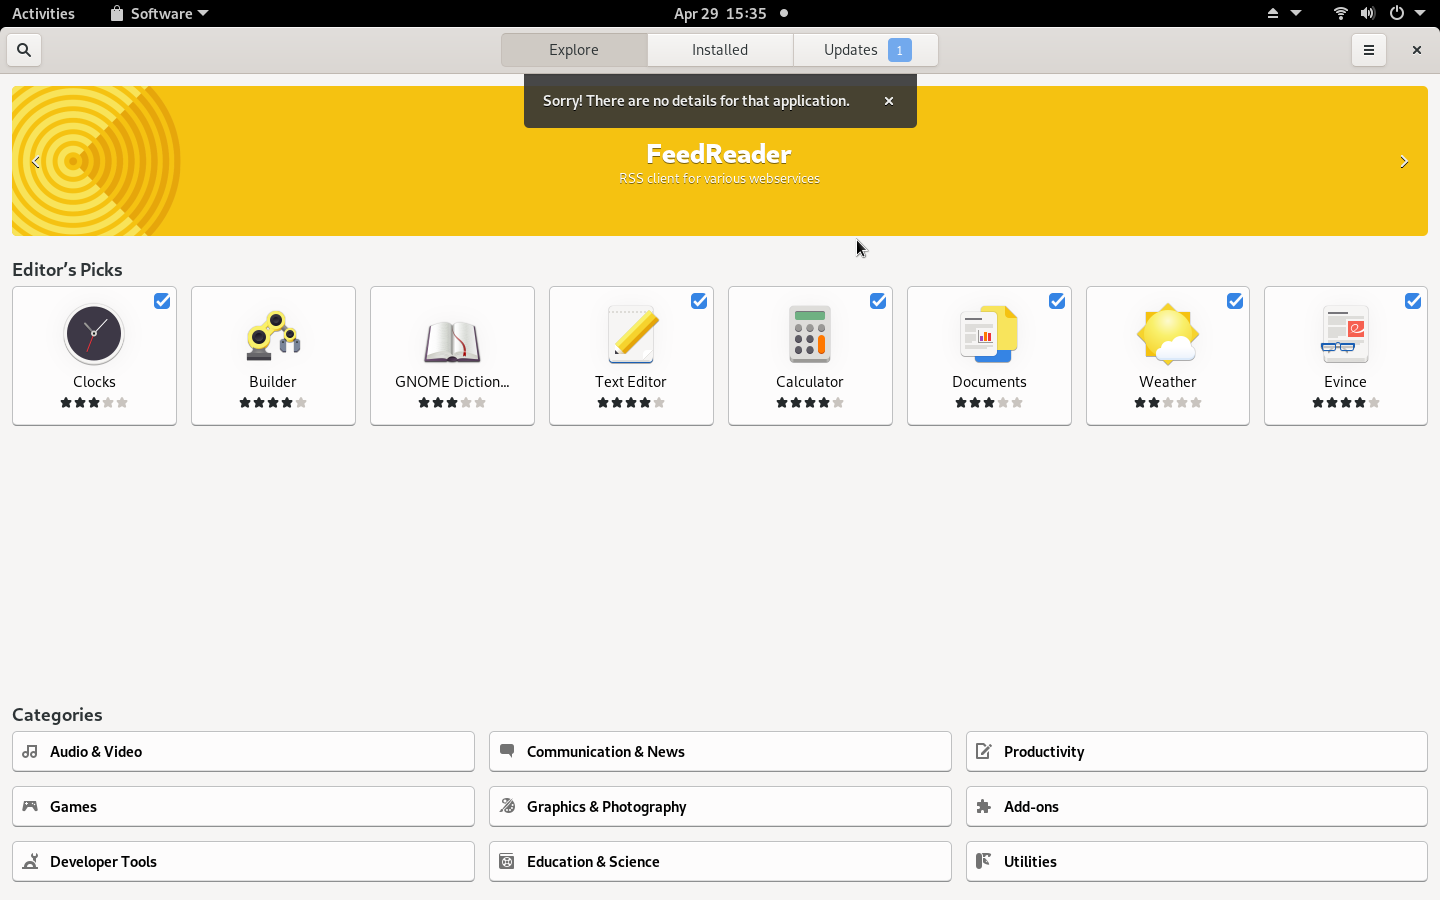Click the Developer Tools icon
Screen dimensions: 1440x900
coord(30,861)
